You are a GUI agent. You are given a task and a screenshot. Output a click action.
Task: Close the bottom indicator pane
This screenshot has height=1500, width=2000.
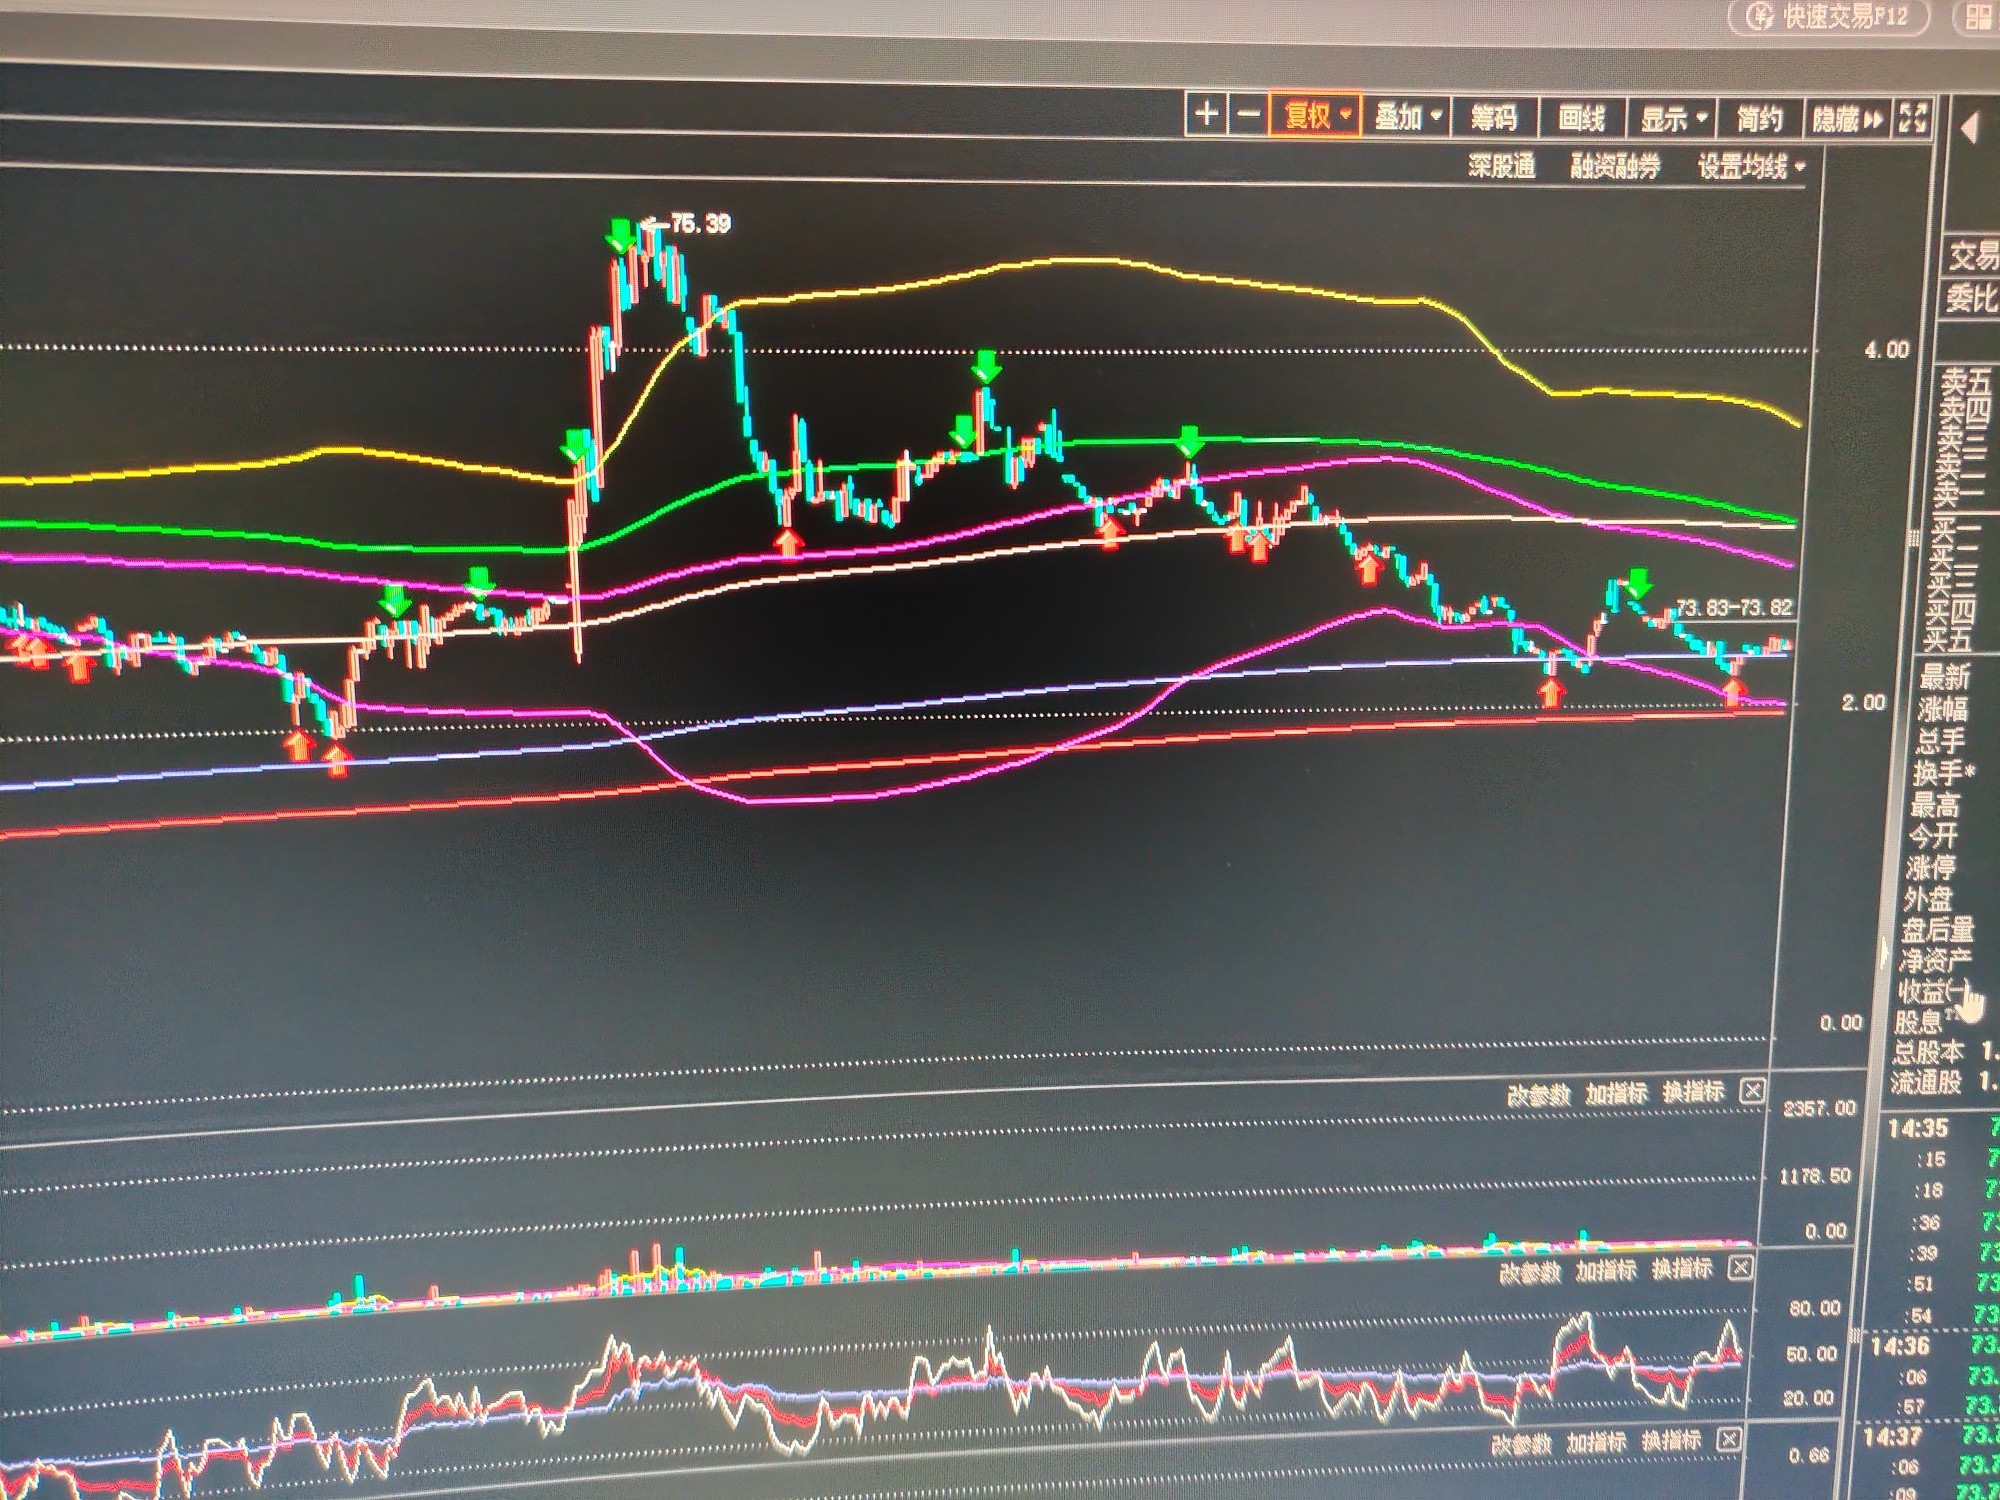click(1729, 1439)
